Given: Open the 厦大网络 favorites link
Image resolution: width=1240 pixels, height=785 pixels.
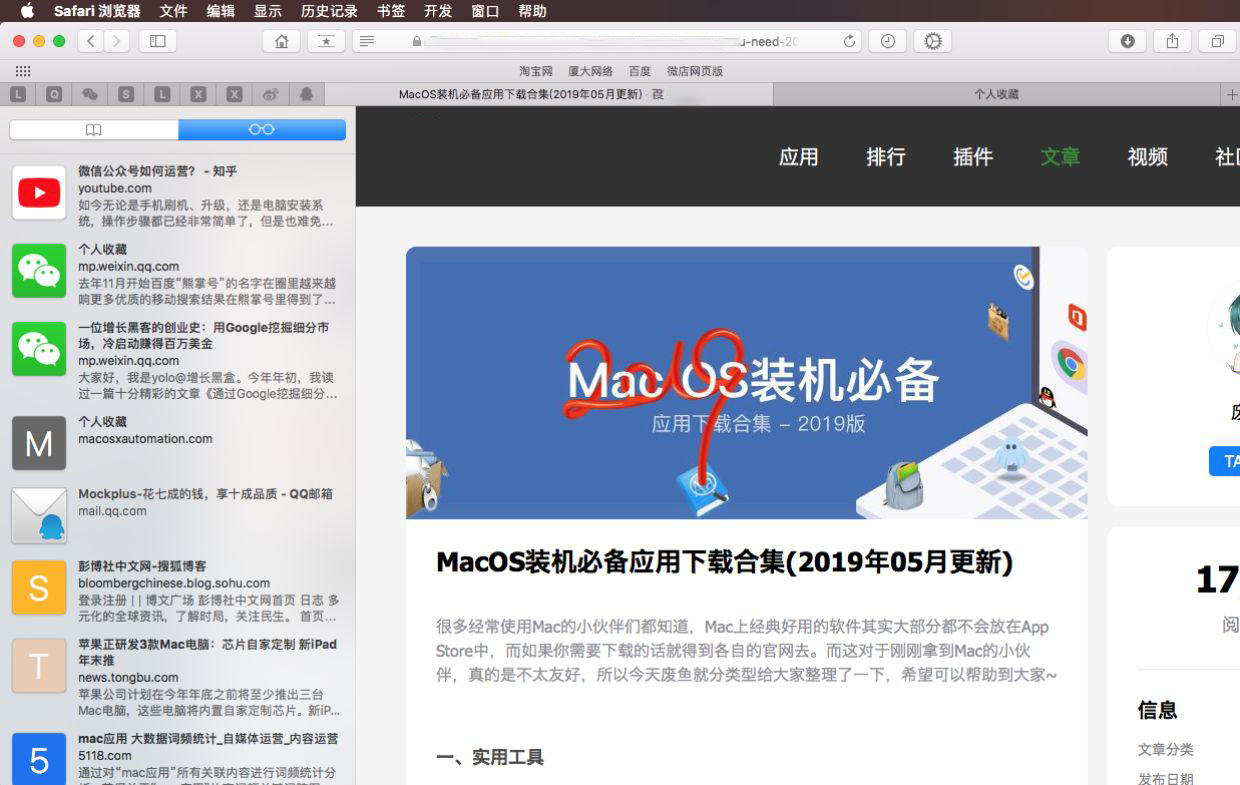Looking at the screenshot, I should pos(591,71).
